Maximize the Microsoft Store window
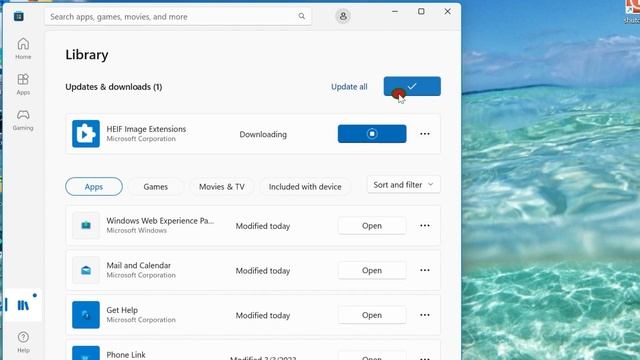Image resolution: width=640 pixels, height=360 pixels. [421, 11]
